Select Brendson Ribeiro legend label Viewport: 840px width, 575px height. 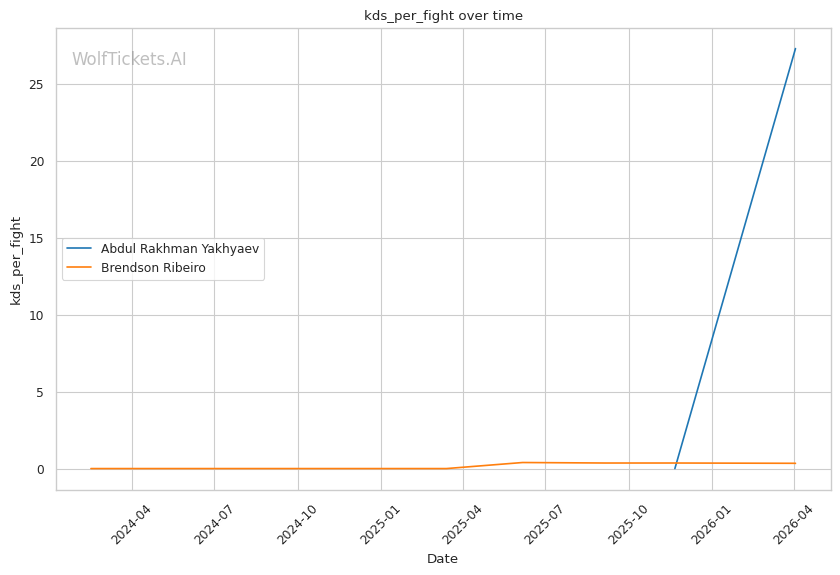(153, 267)
